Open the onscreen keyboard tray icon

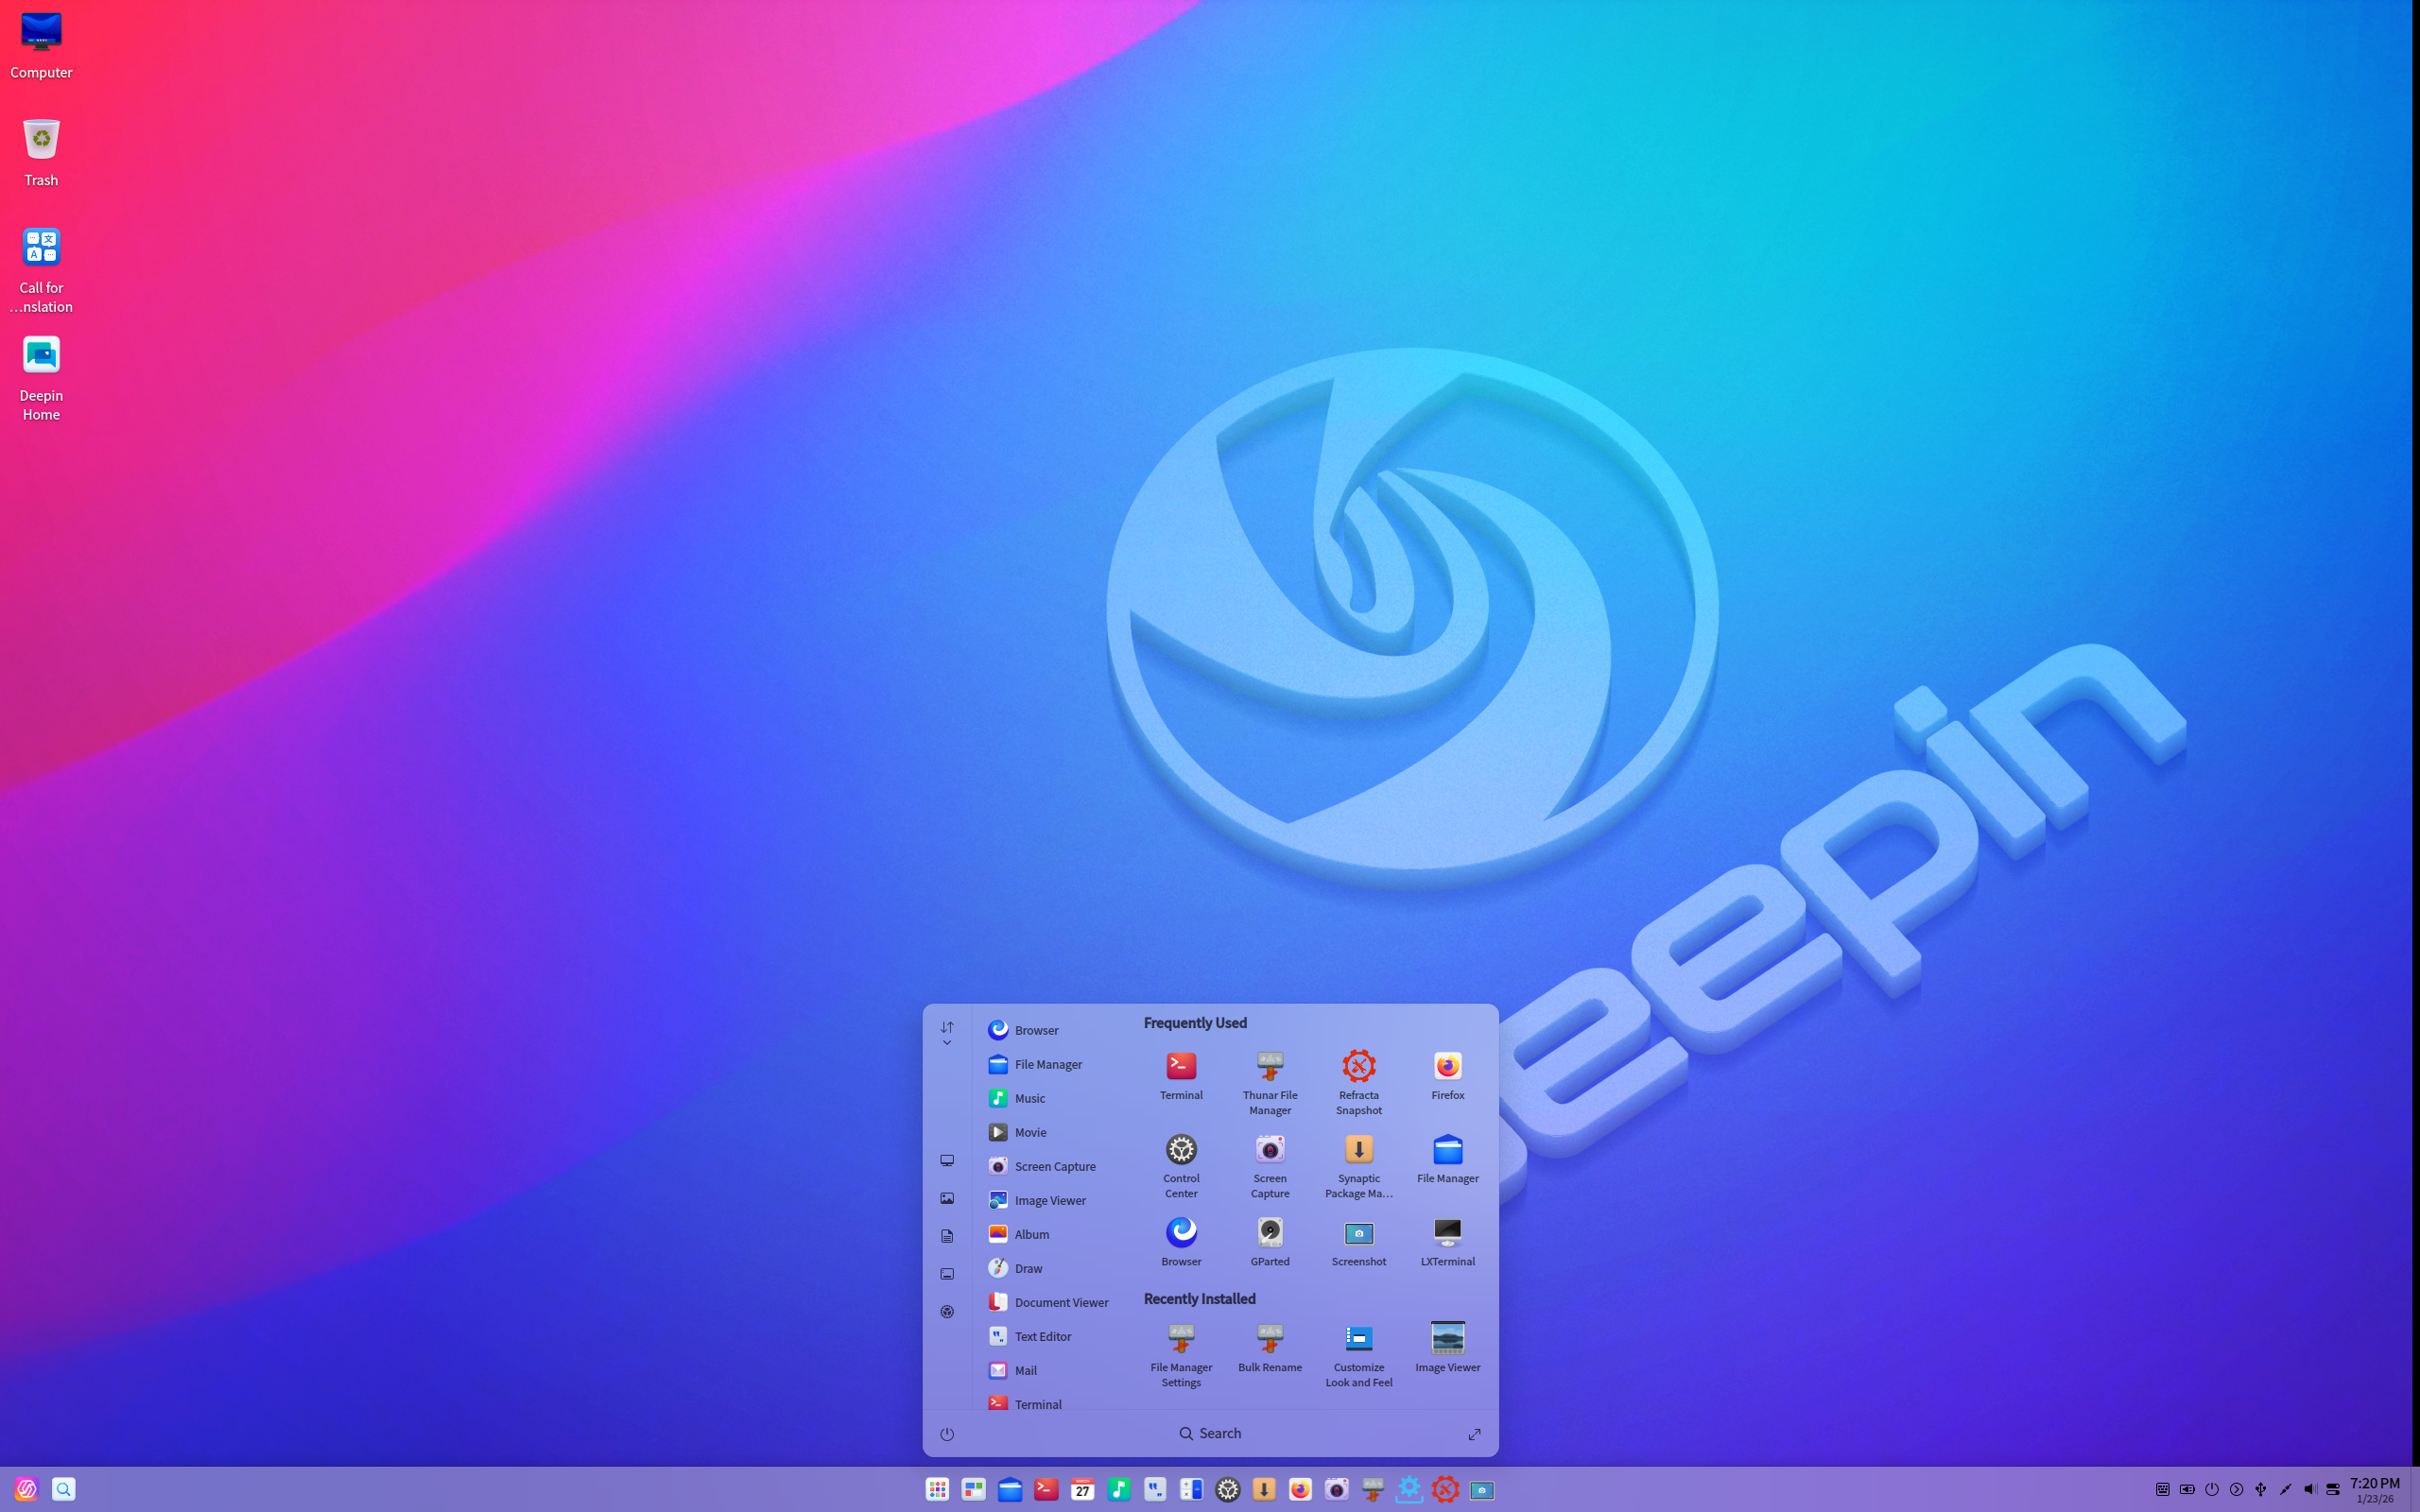[2162, 1489]
